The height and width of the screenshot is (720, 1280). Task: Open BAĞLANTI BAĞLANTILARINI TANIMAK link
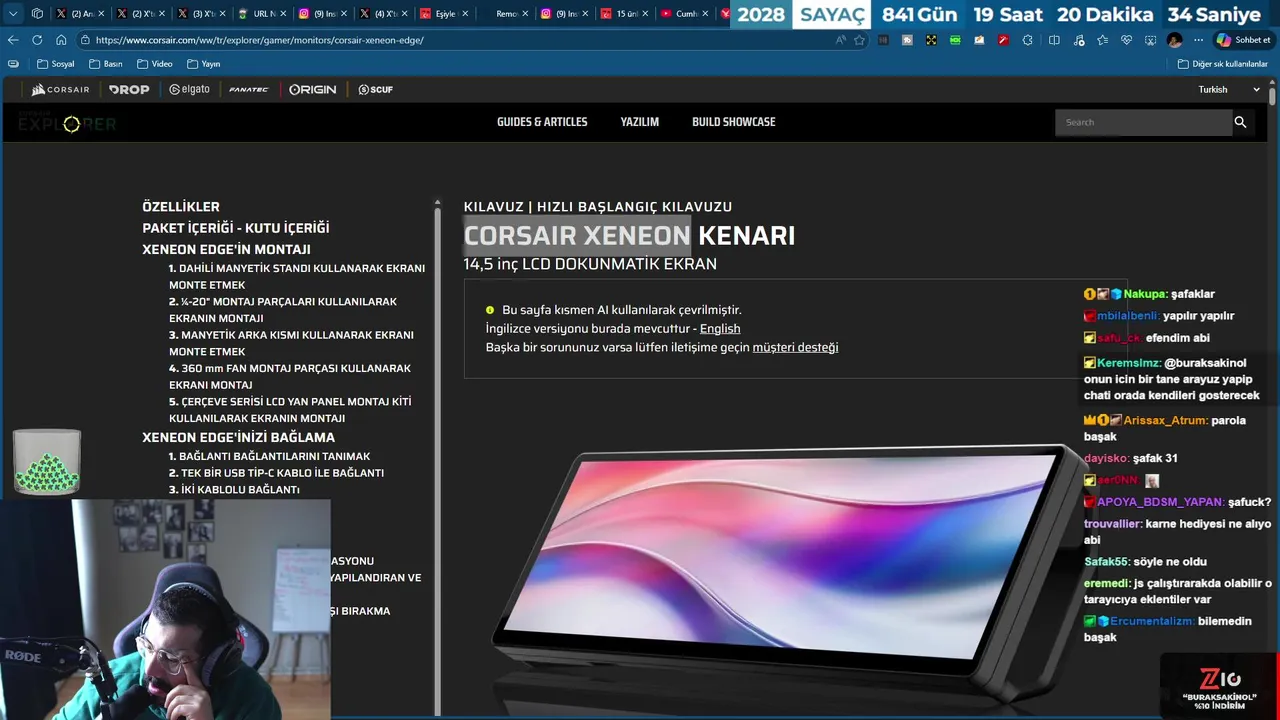269,456
